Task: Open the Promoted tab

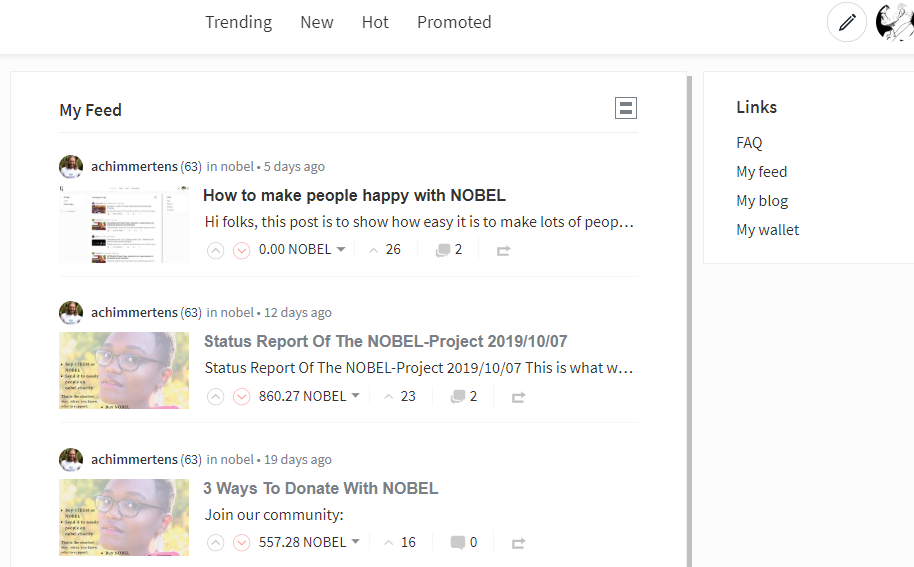Action: pyautogui.click(x=454, y=22)
